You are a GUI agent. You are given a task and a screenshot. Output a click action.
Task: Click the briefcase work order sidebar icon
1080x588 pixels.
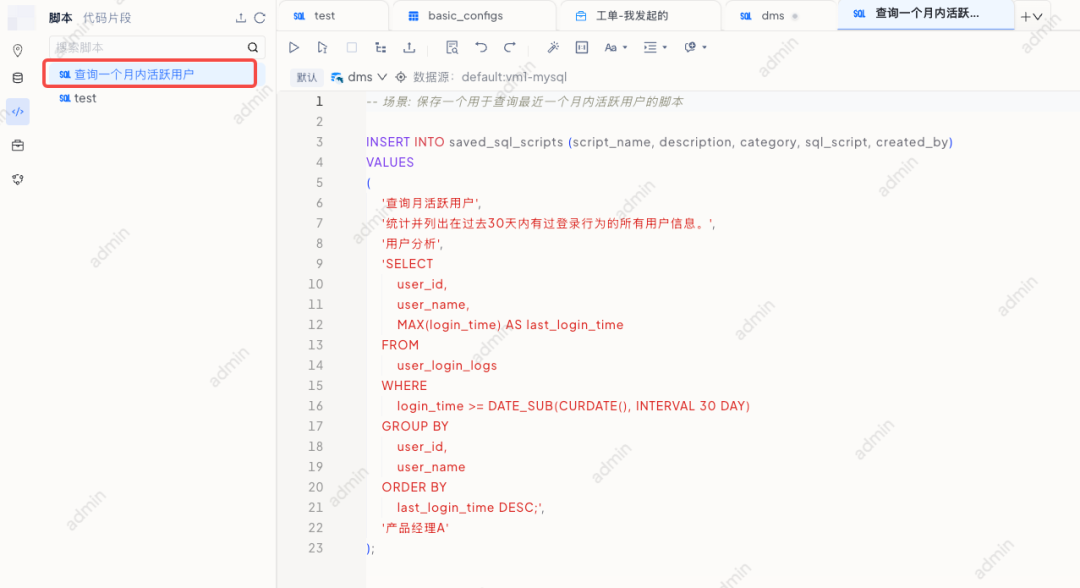tap(18, 145)
